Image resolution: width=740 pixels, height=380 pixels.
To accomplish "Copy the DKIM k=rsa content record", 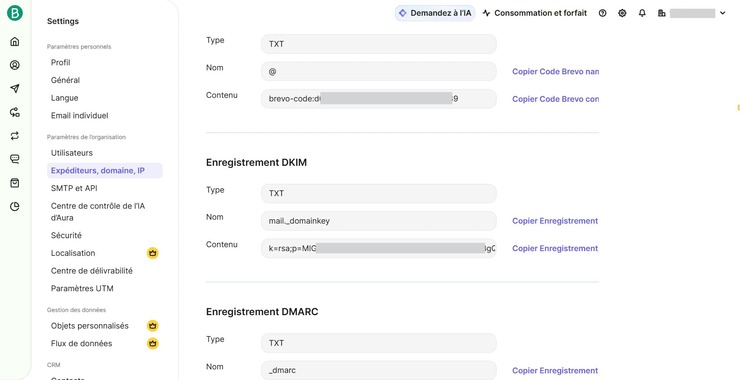I will [555, 248].
